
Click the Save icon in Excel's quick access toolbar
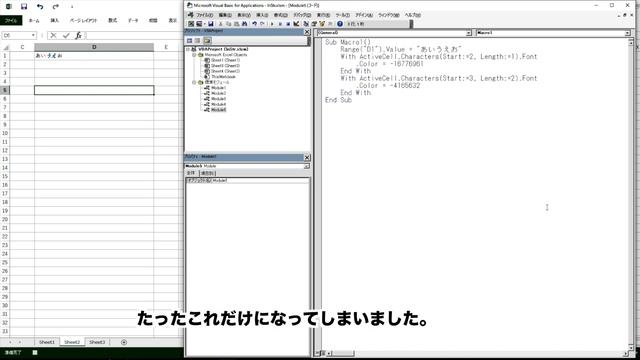pos(24,6)
